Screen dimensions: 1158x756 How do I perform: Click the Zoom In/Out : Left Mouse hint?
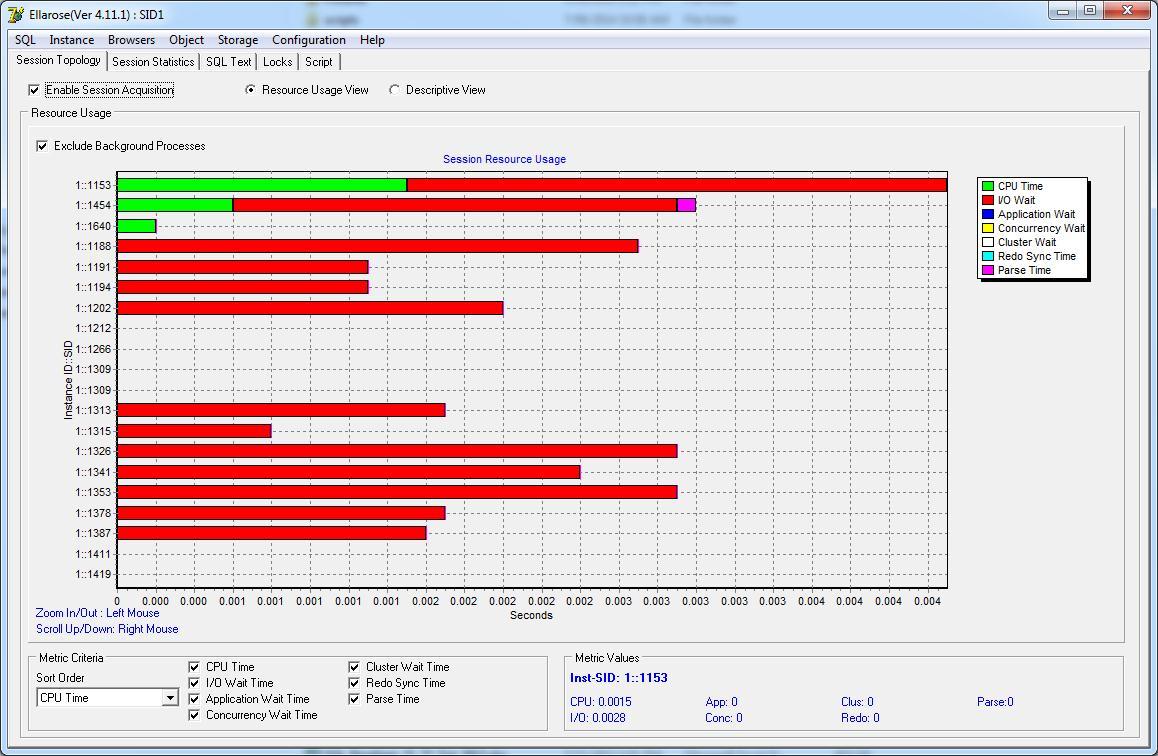97,613
